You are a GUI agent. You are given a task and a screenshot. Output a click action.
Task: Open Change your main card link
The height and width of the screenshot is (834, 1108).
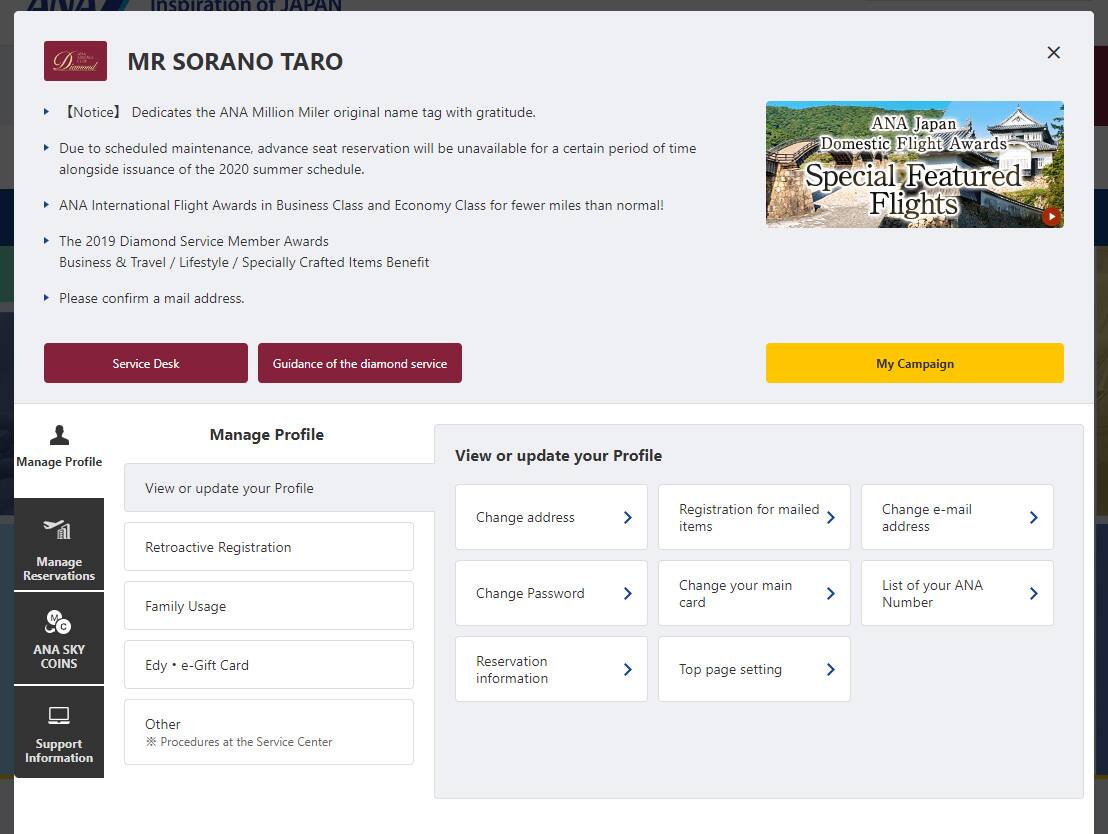click(754, 594)
